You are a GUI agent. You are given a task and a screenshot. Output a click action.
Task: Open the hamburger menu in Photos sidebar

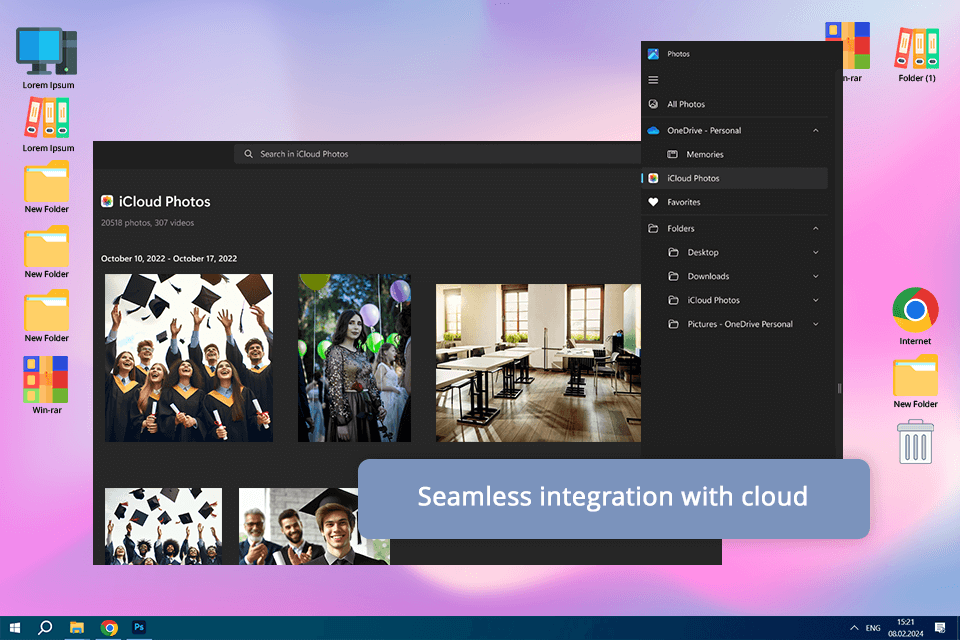(x=653, y=80)
